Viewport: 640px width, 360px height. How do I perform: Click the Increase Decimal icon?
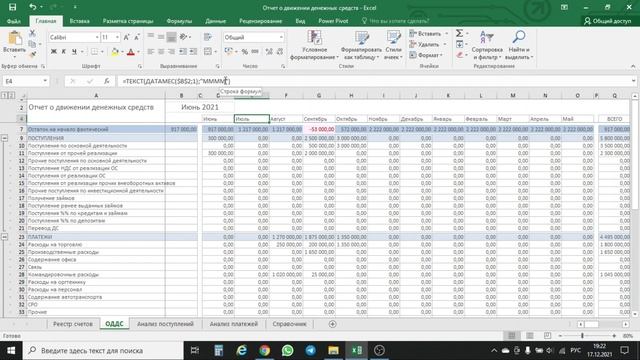pyautogui.click(x=269, y=51)
